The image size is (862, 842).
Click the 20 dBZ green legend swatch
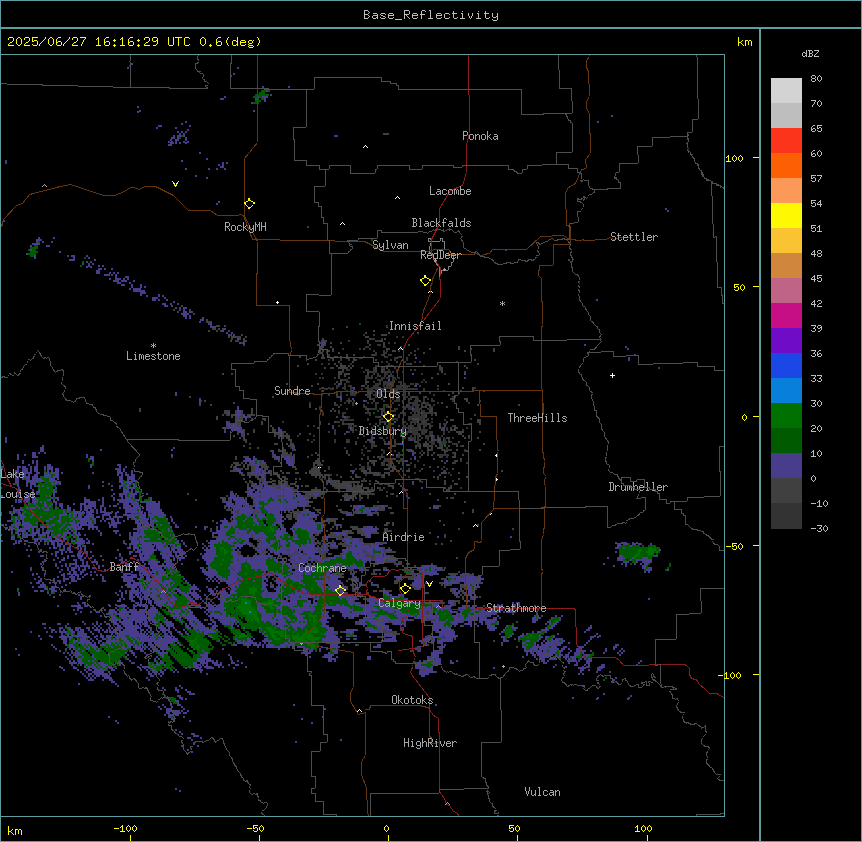coord(786,440)
